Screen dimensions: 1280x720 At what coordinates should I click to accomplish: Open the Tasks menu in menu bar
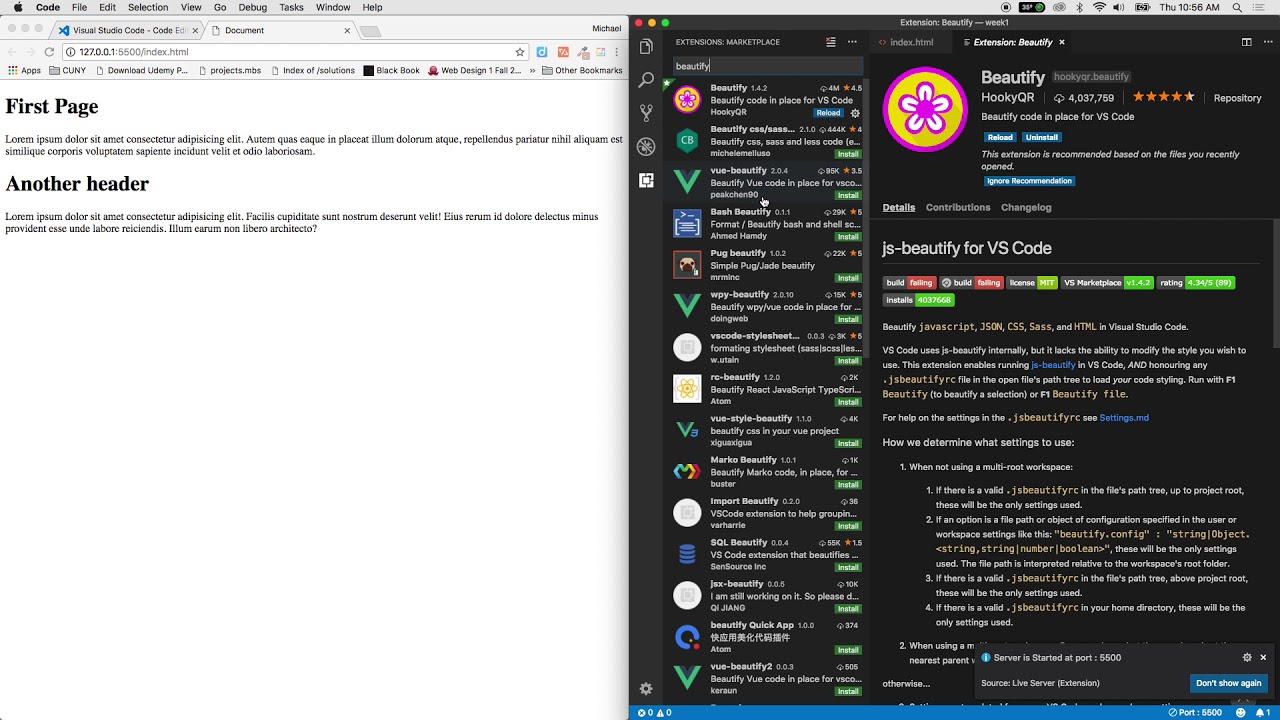[291, 7]
